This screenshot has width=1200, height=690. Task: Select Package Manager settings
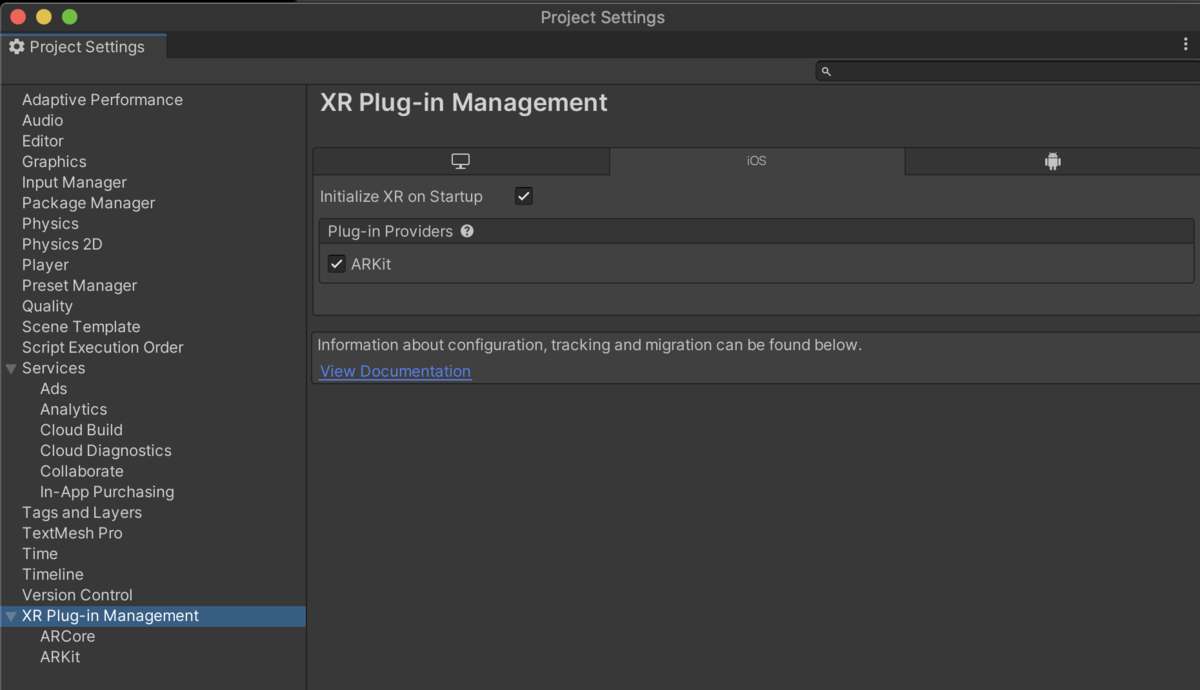[88, 203]
